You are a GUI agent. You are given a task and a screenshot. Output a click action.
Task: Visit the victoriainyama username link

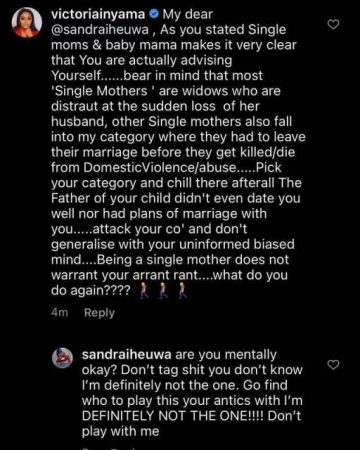tap(98, 14)
